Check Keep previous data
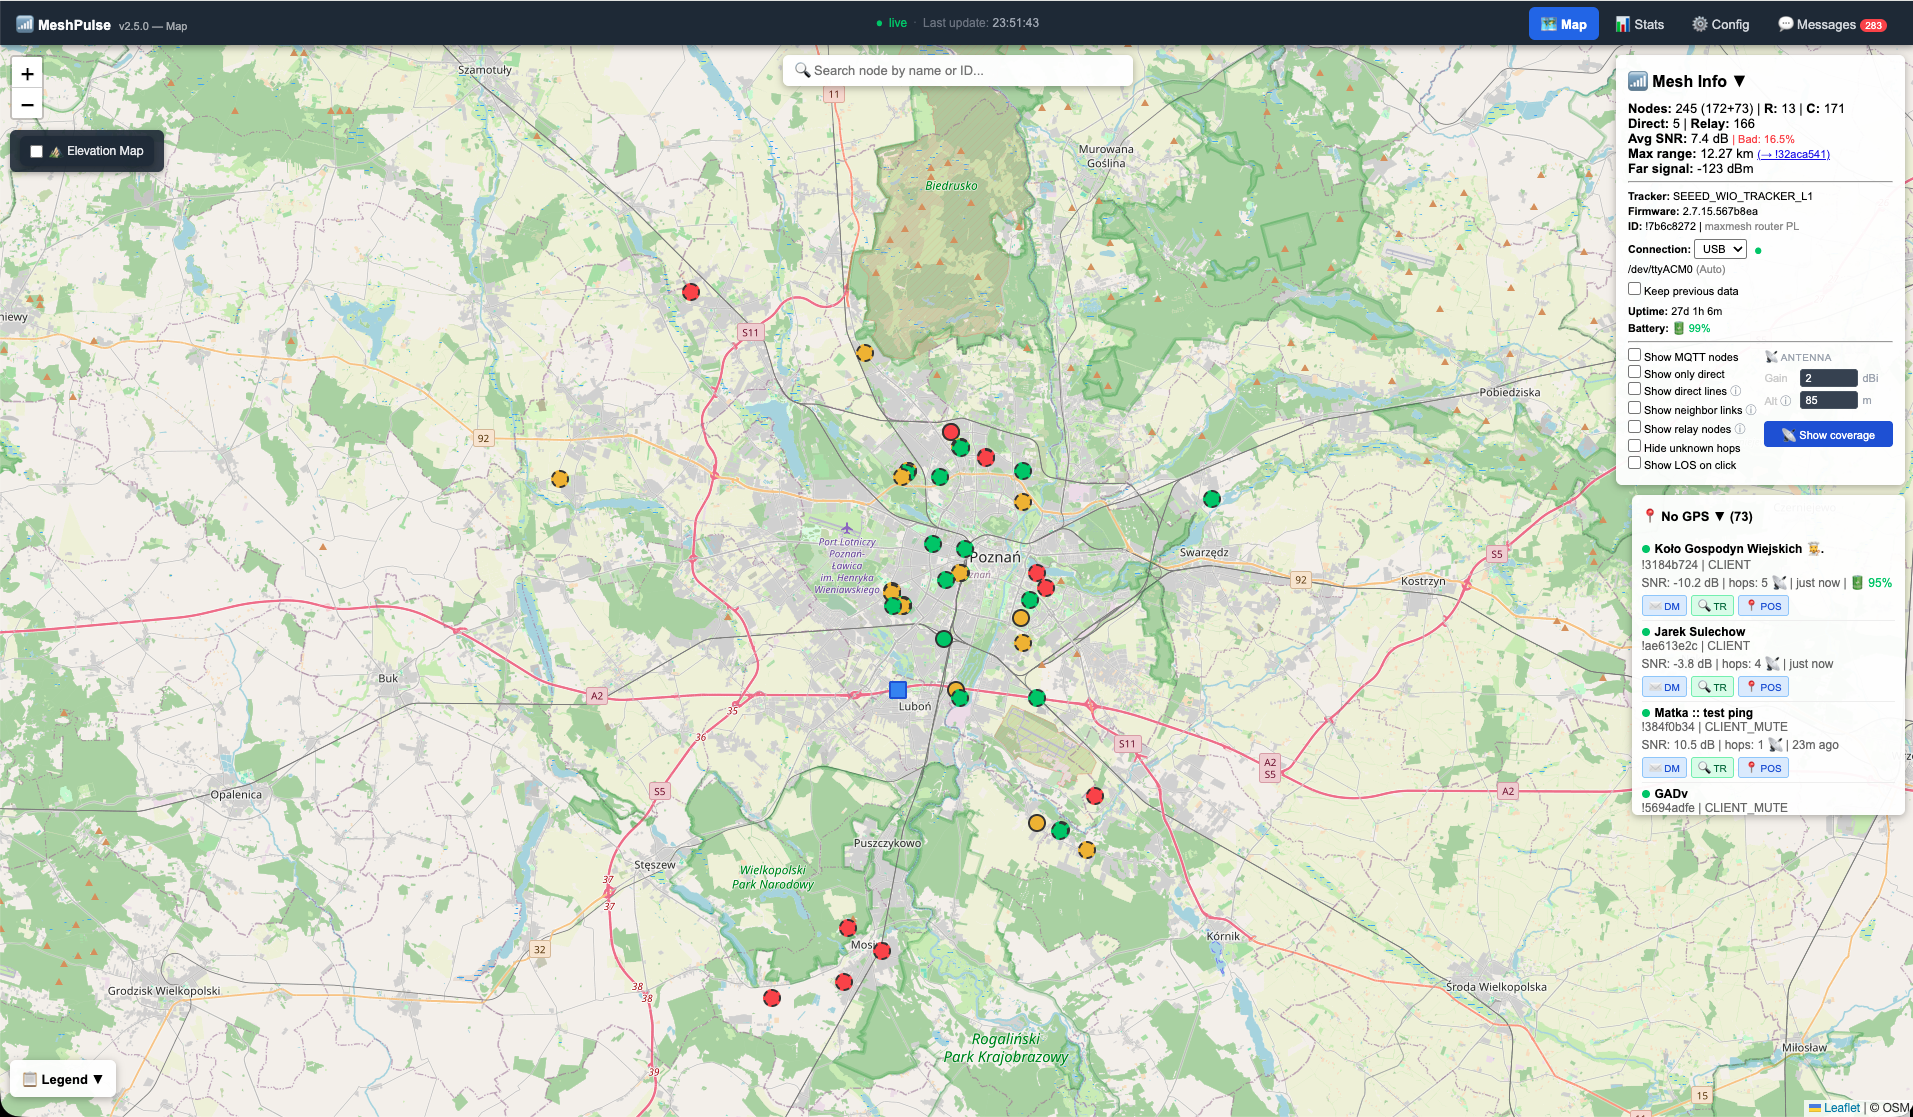 (1634, 289)
